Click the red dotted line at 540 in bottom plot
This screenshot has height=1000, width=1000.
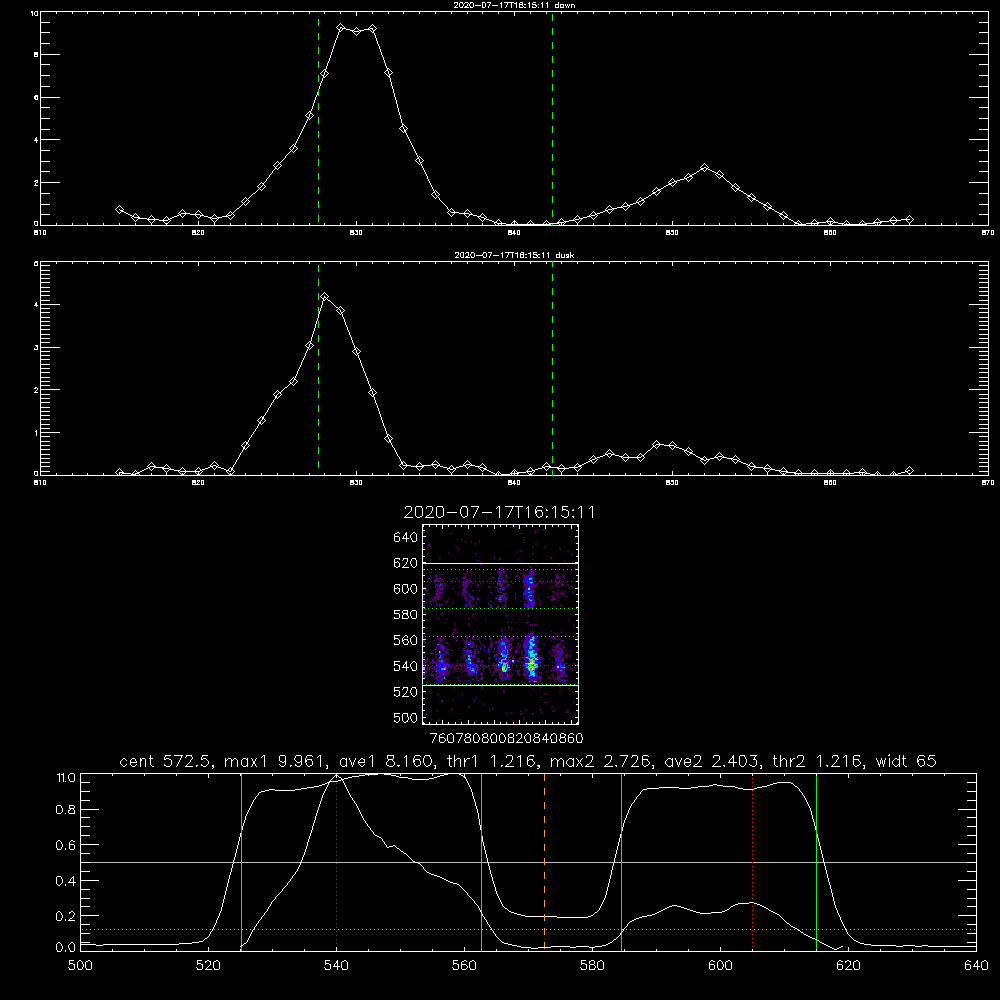point(336,861)
